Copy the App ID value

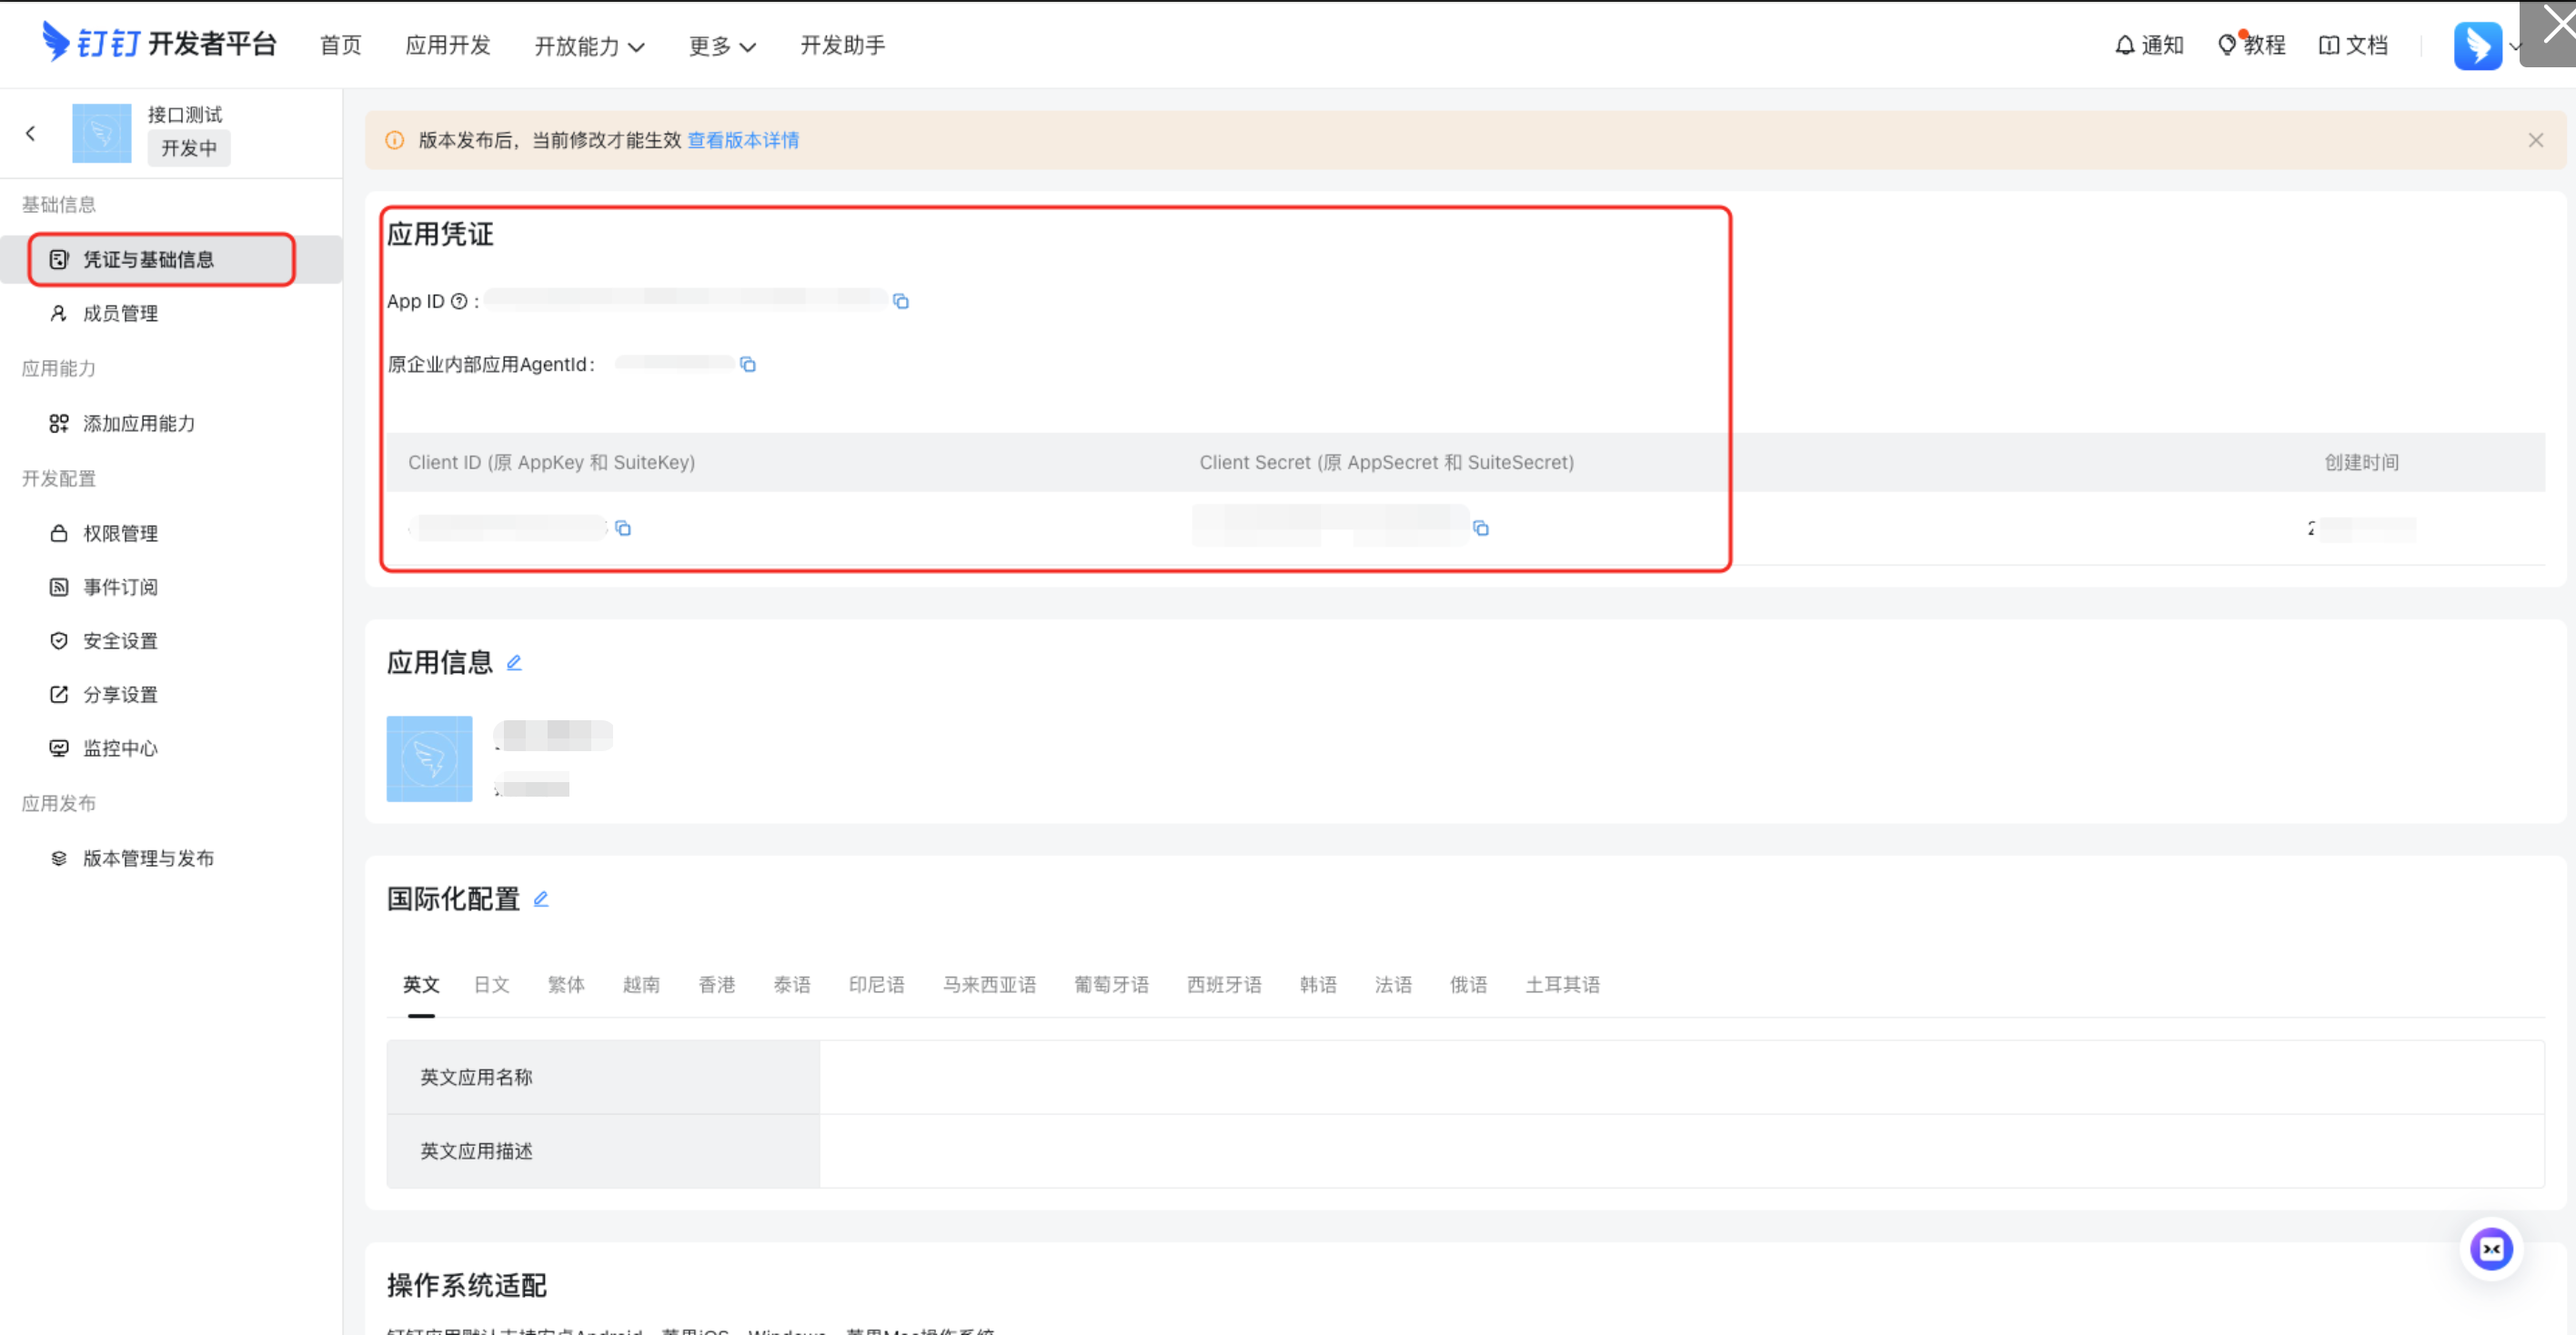tap(901, 301)
